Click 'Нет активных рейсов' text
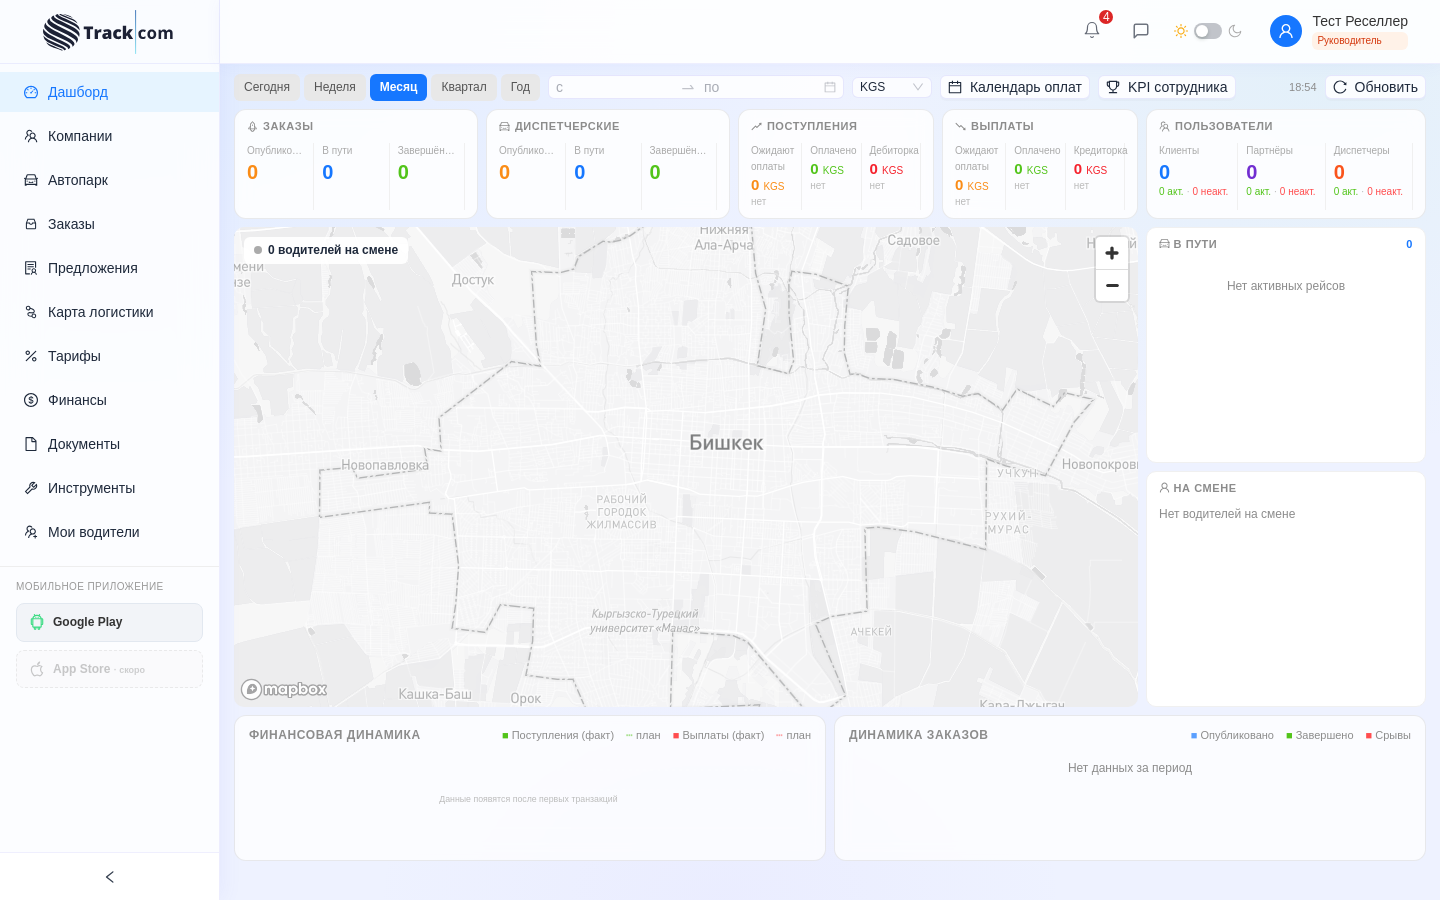The image size is (1440, 900). click(x=1286, y=286)
